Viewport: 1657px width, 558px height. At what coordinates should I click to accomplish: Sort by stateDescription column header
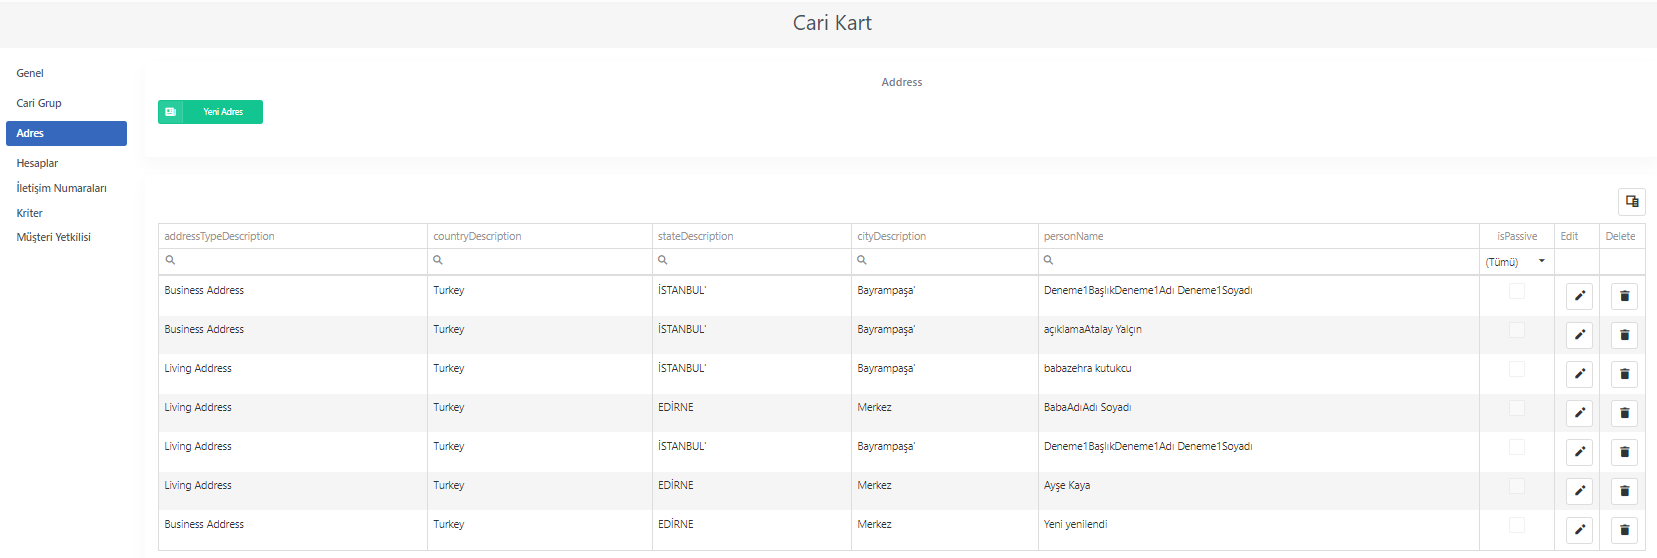751,236
